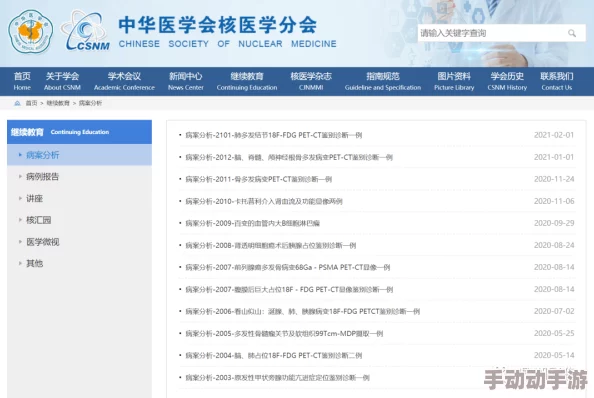This screenshot has width=594, height=398.
Task: Open the 继续教育 Continuing Education menu
Action: point(247,81)
